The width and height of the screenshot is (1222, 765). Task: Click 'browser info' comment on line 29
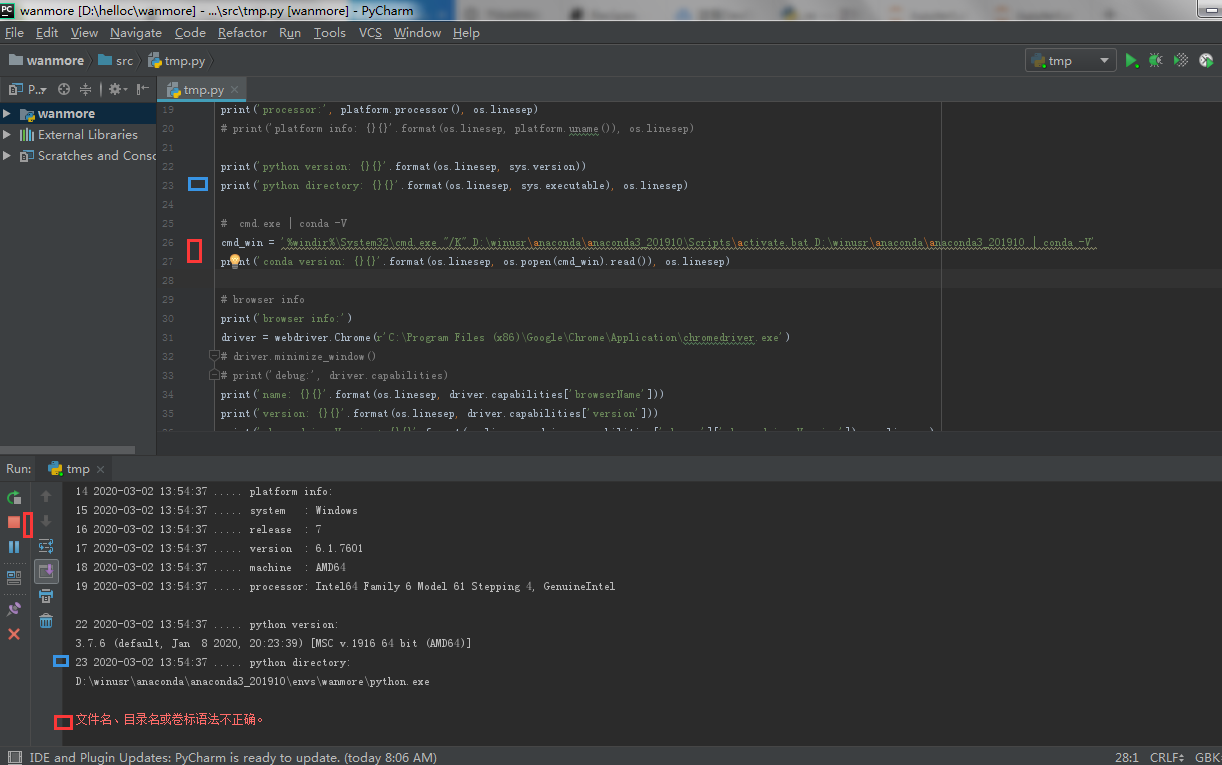click(x=263, y=299)
